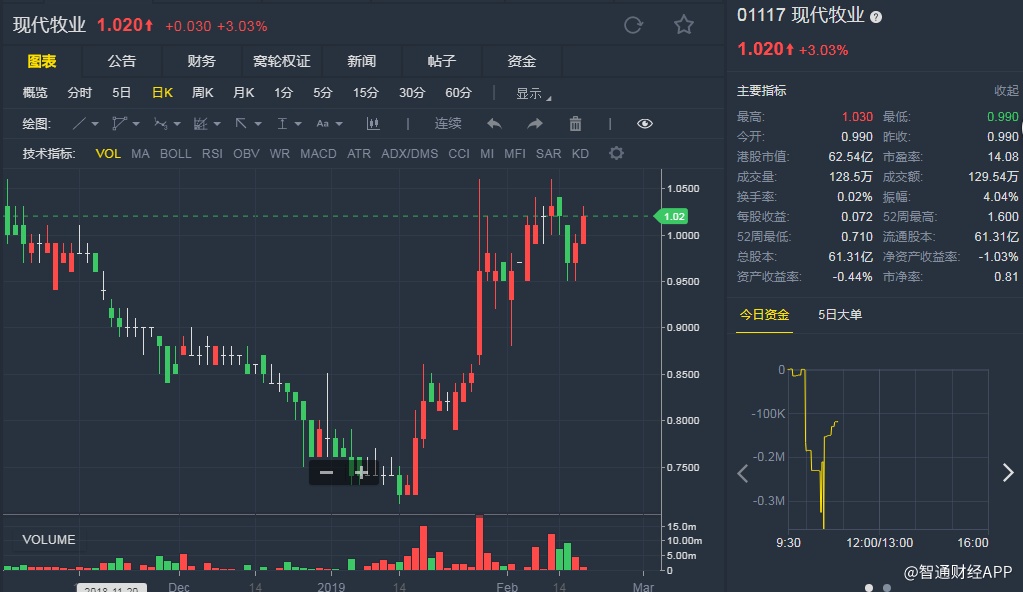Screen dimensions: 1023x592
Task: Select the polyline path drawing tool
Action: pos(119,123)
